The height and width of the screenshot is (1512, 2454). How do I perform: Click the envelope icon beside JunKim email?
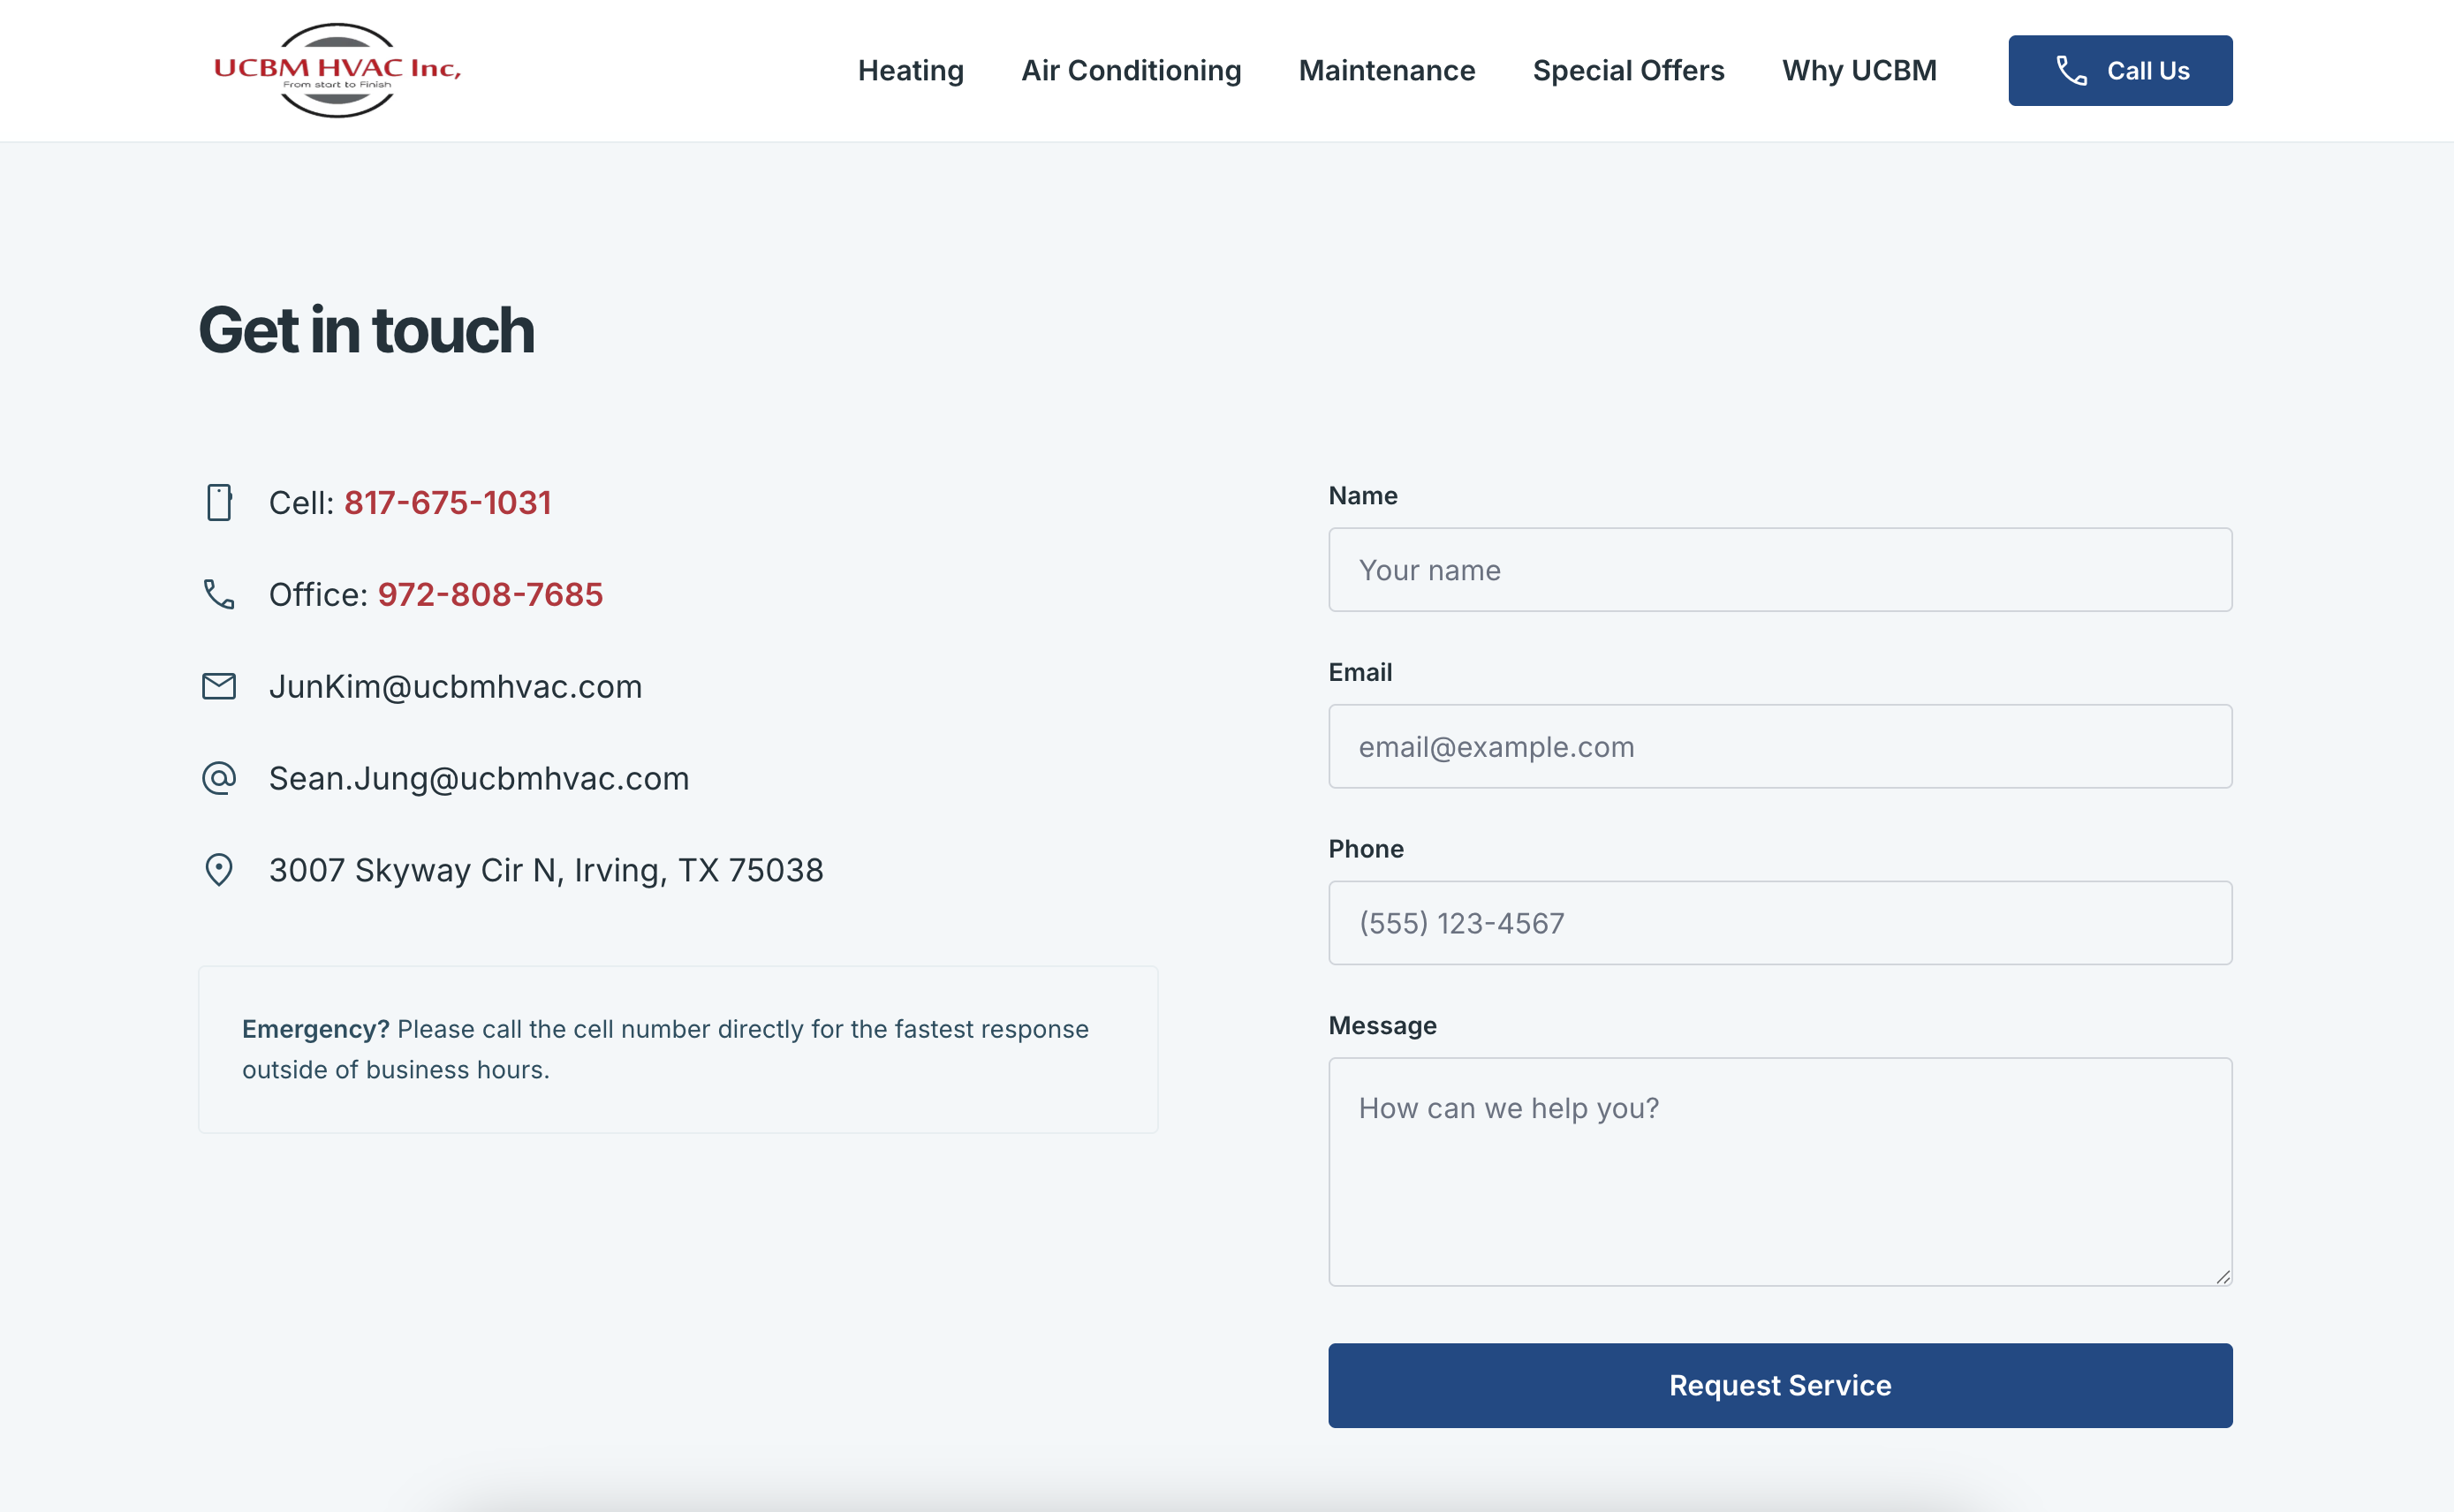coord(219,686)
